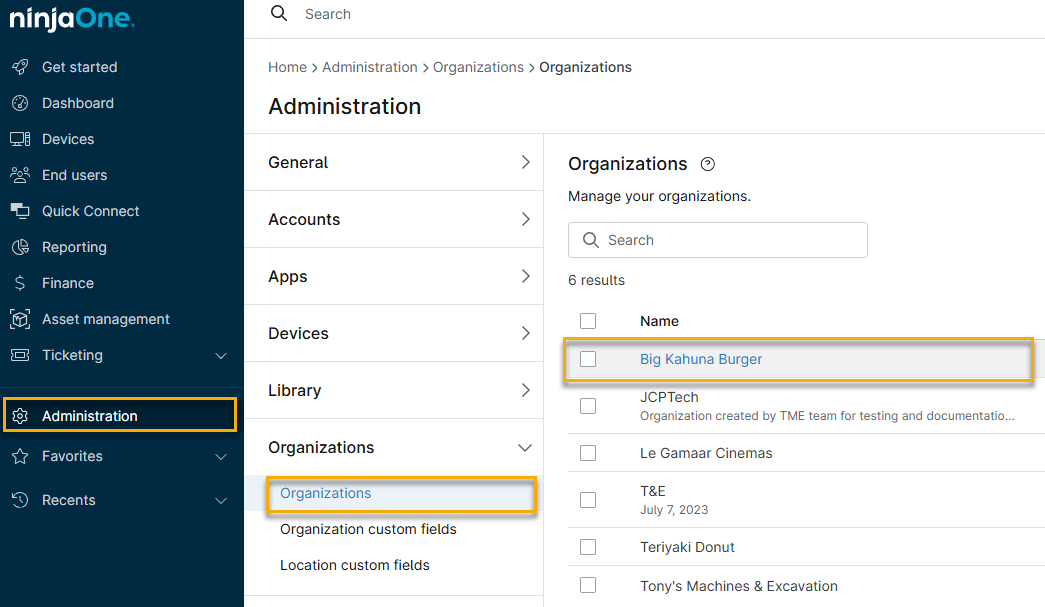Click the Quick Connect icon
Viewport: 1045px width, 607px height.
(20, 211)
